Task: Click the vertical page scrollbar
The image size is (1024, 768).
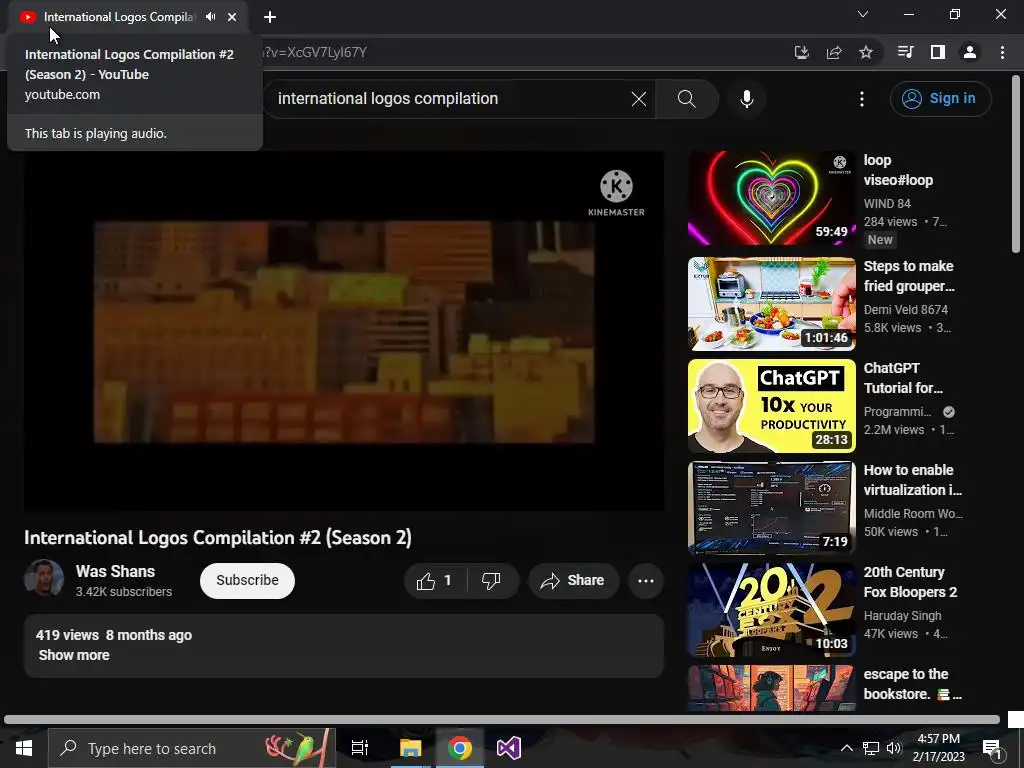Action: click(x=1016, y=165)
